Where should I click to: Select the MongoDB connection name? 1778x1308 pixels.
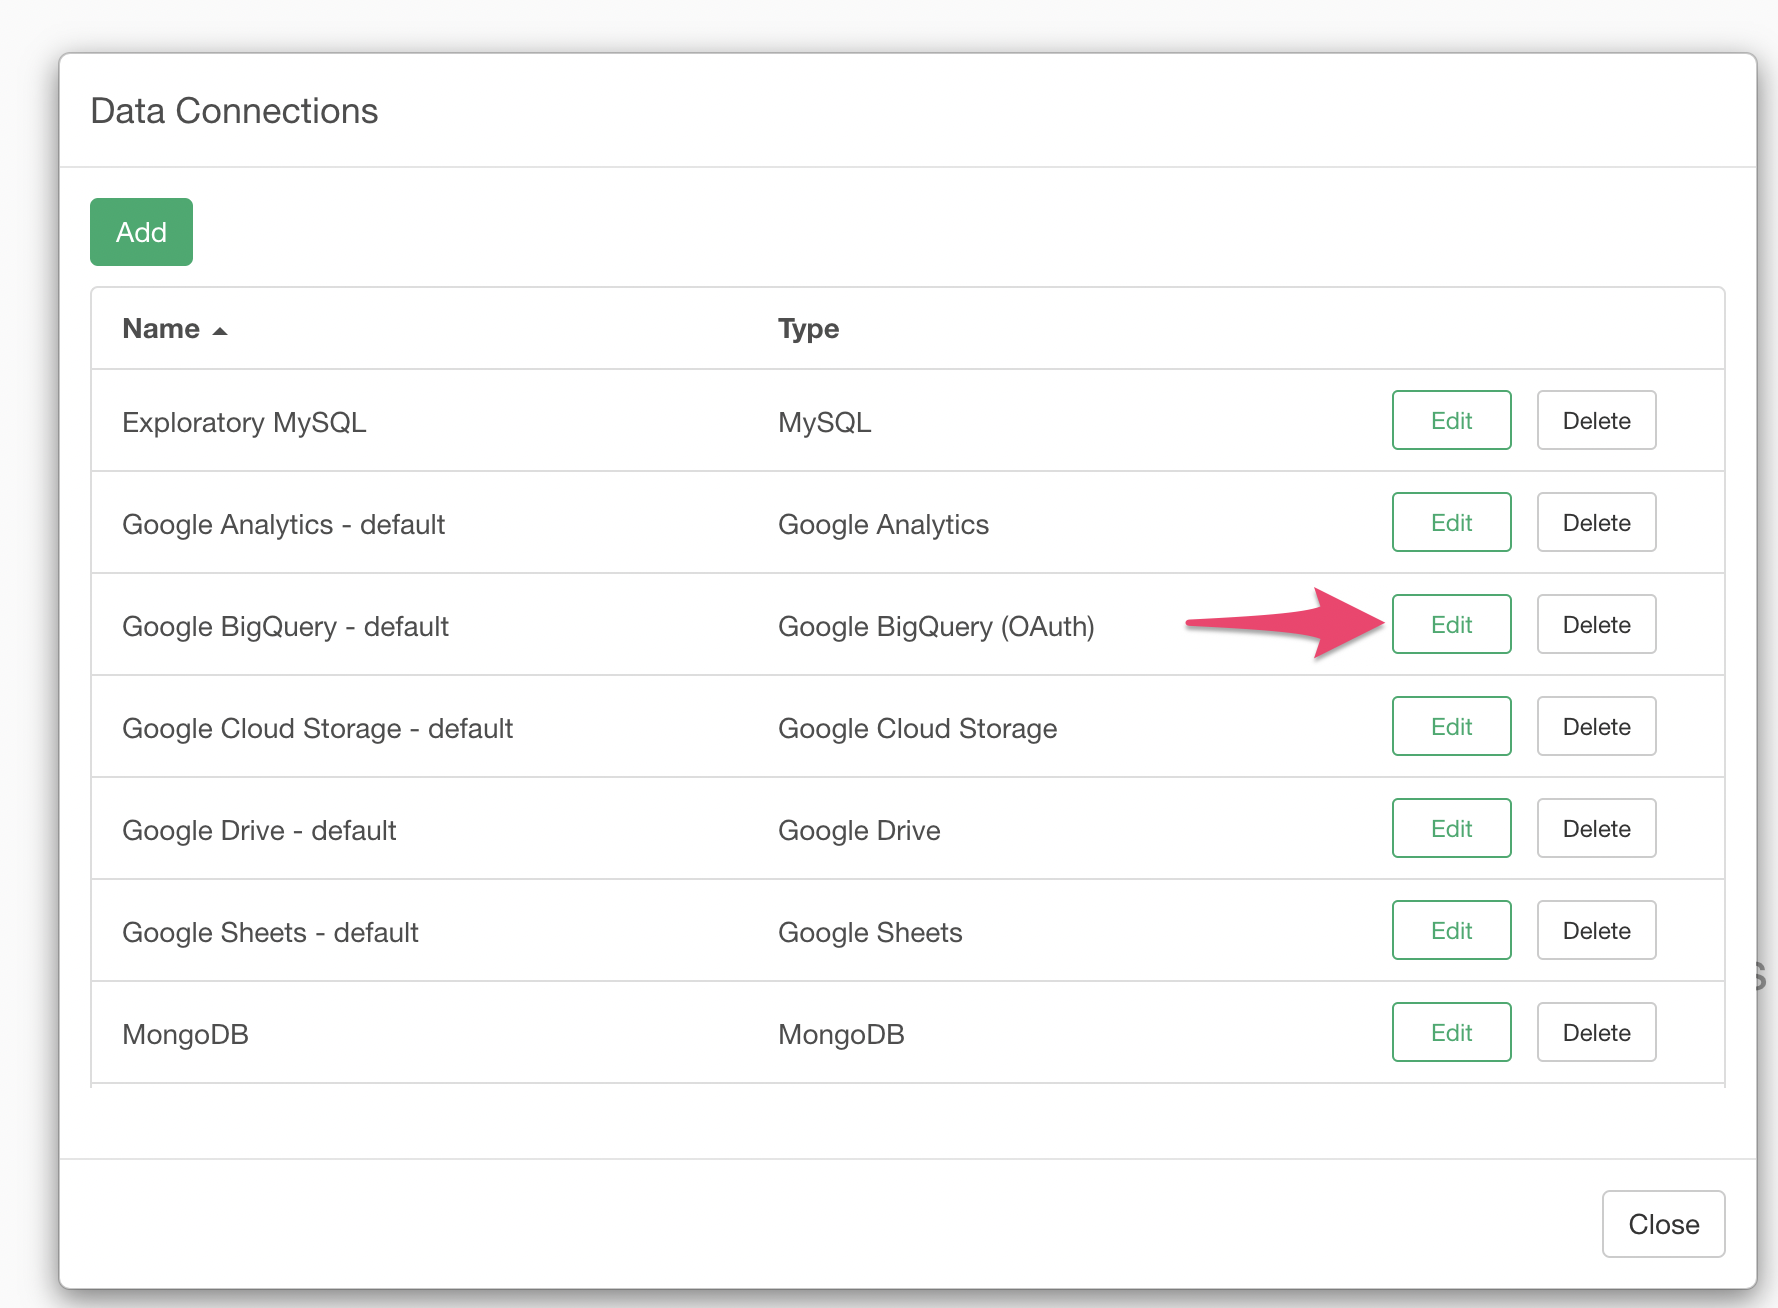click(185, 1035)
